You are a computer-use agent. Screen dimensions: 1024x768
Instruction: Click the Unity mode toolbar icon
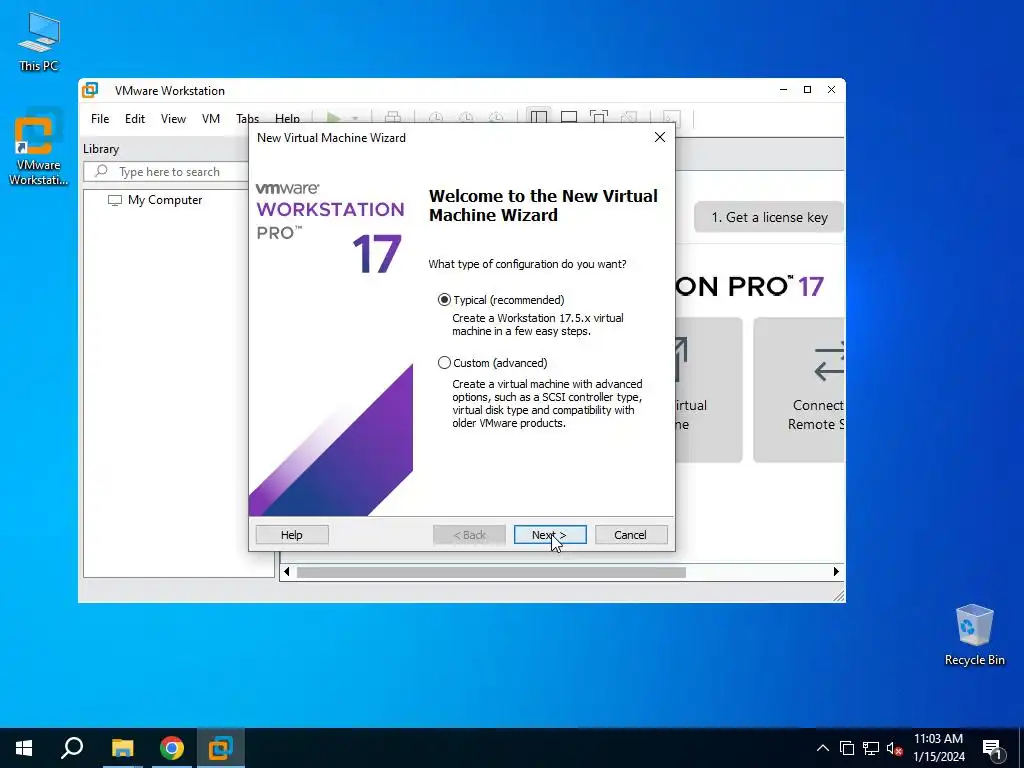click(629, 117)
